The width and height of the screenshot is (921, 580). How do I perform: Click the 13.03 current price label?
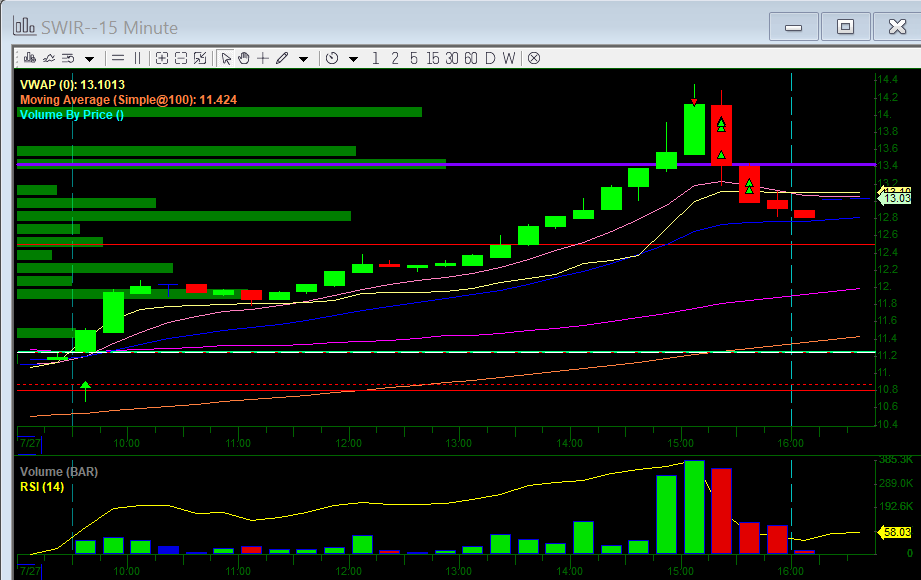point(897,198)
